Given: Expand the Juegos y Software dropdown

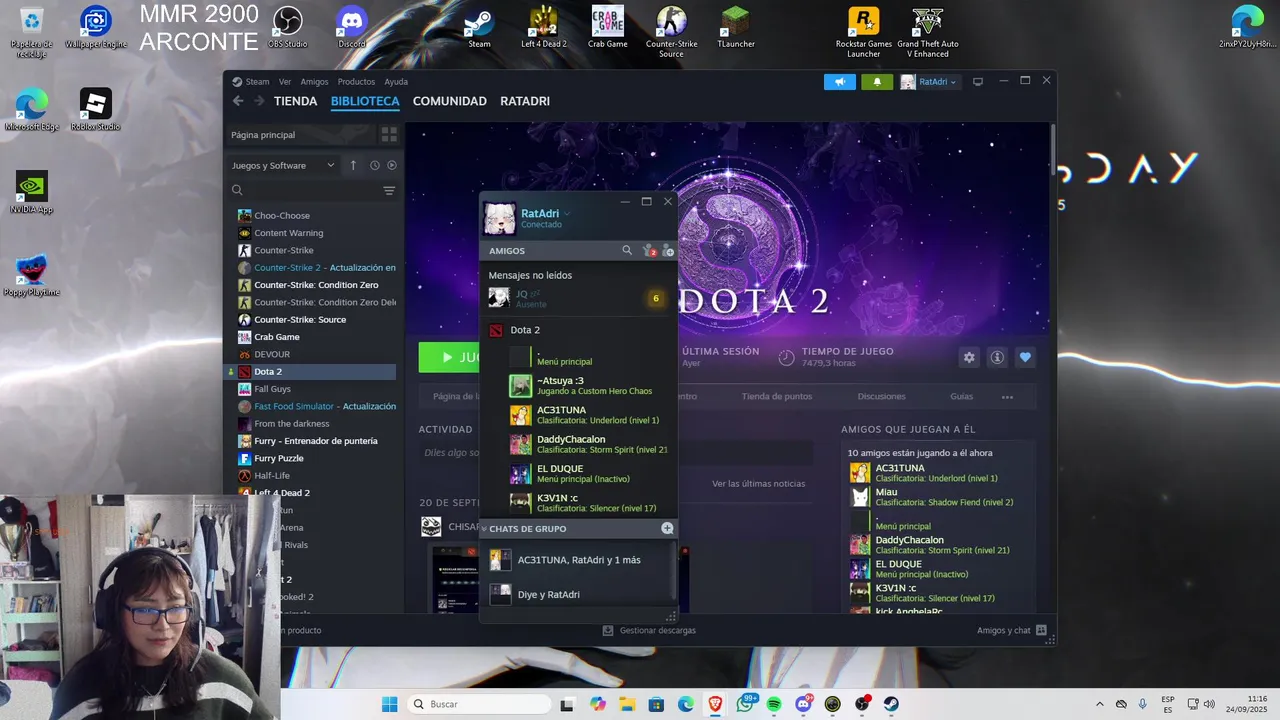Looking at the screenshot, I should [x=284, y=165].
